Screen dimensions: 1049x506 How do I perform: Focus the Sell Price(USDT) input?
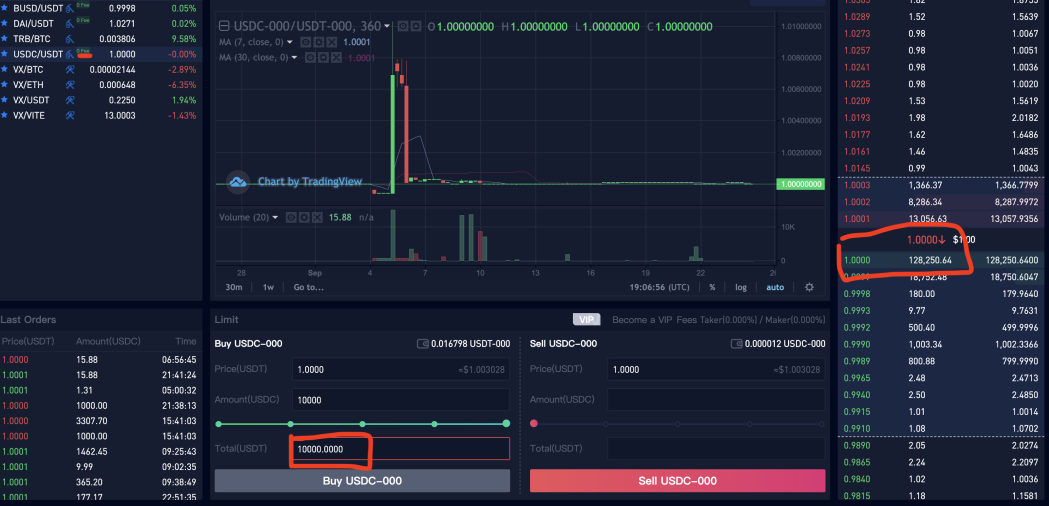coord(716,369)
